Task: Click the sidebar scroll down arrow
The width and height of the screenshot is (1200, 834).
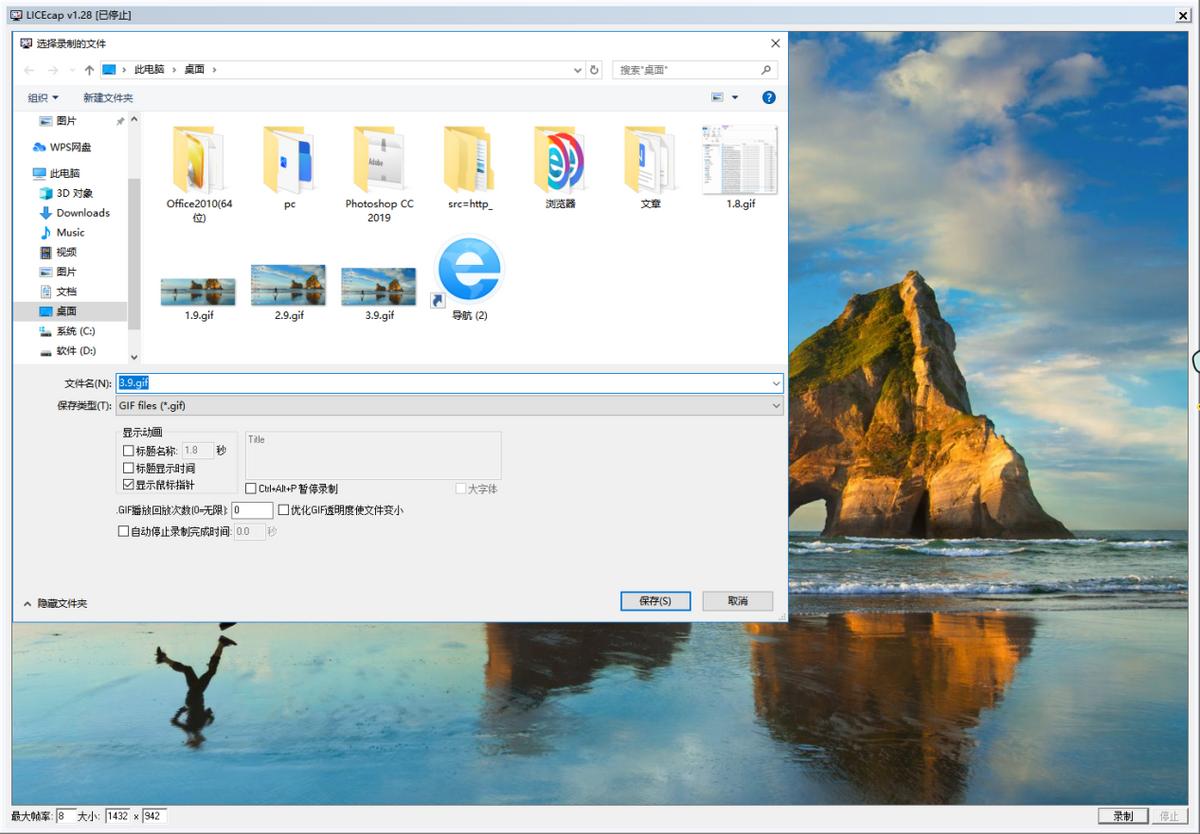Action: (135, 357)
